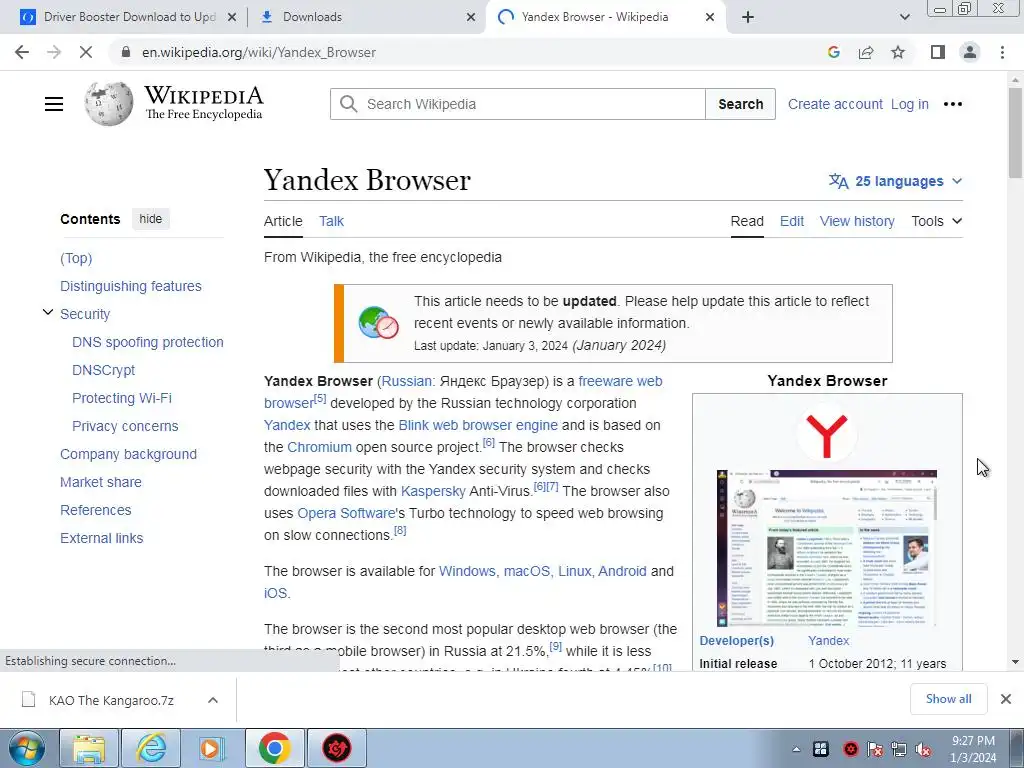
Task: Open the Create account link
Action: click(x=835, y=104)
